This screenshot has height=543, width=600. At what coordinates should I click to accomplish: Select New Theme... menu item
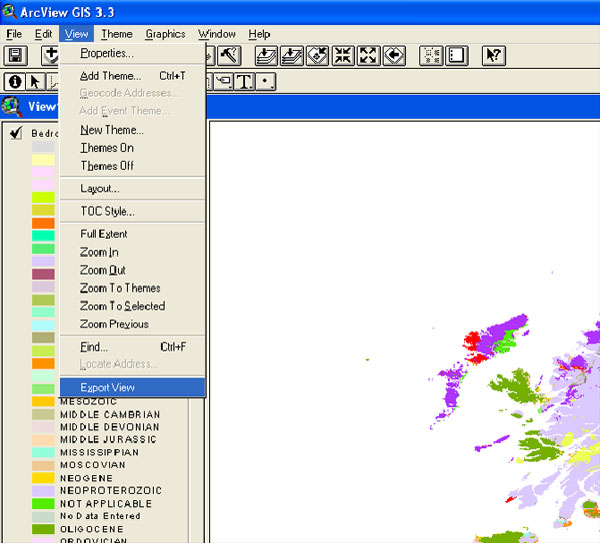click(x=132, y=130)
